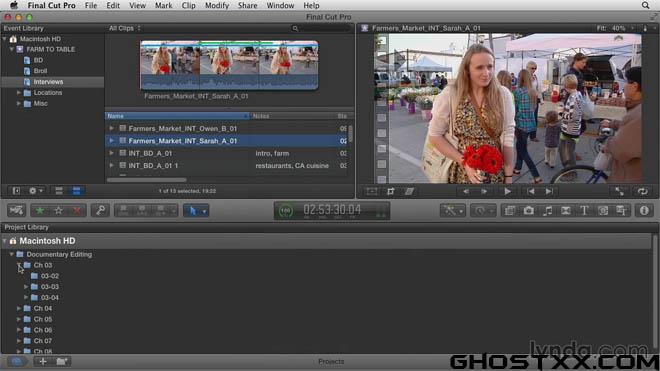
Task: Mark clip as Favorite with green star
Action: 40,210
